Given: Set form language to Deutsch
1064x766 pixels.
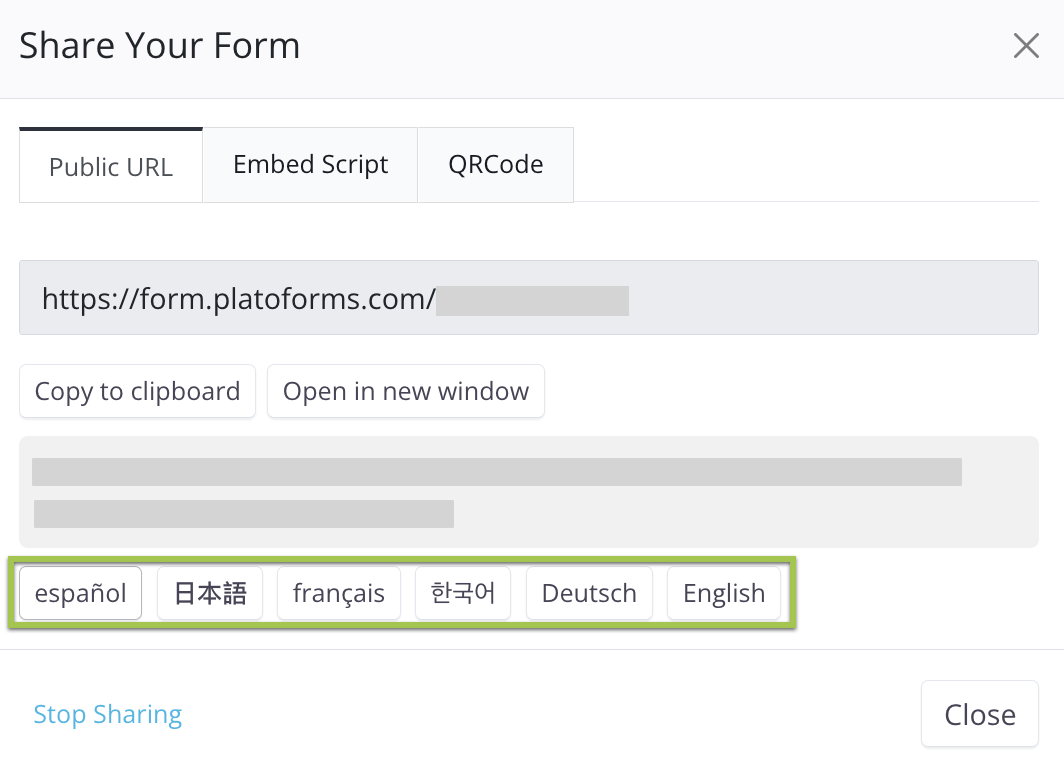Looking at the screenshot, I should [x=588, y=593].
